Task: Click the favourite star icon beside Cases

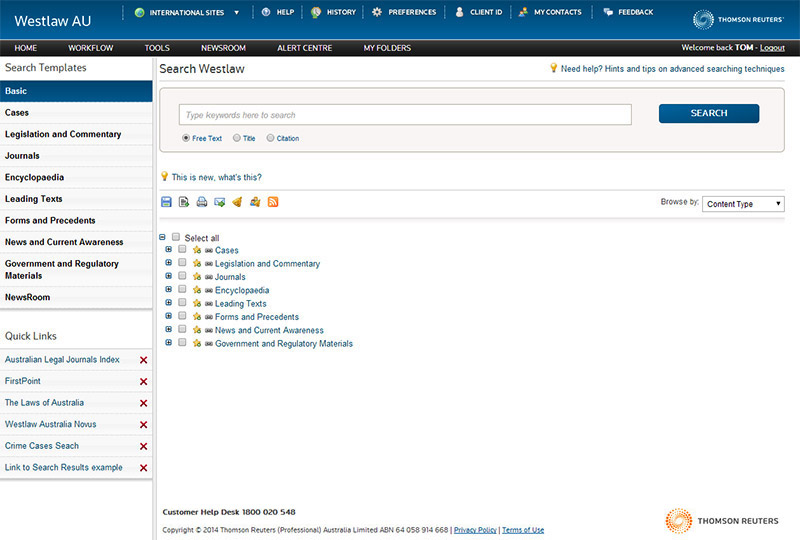Action: click(197, 250)
